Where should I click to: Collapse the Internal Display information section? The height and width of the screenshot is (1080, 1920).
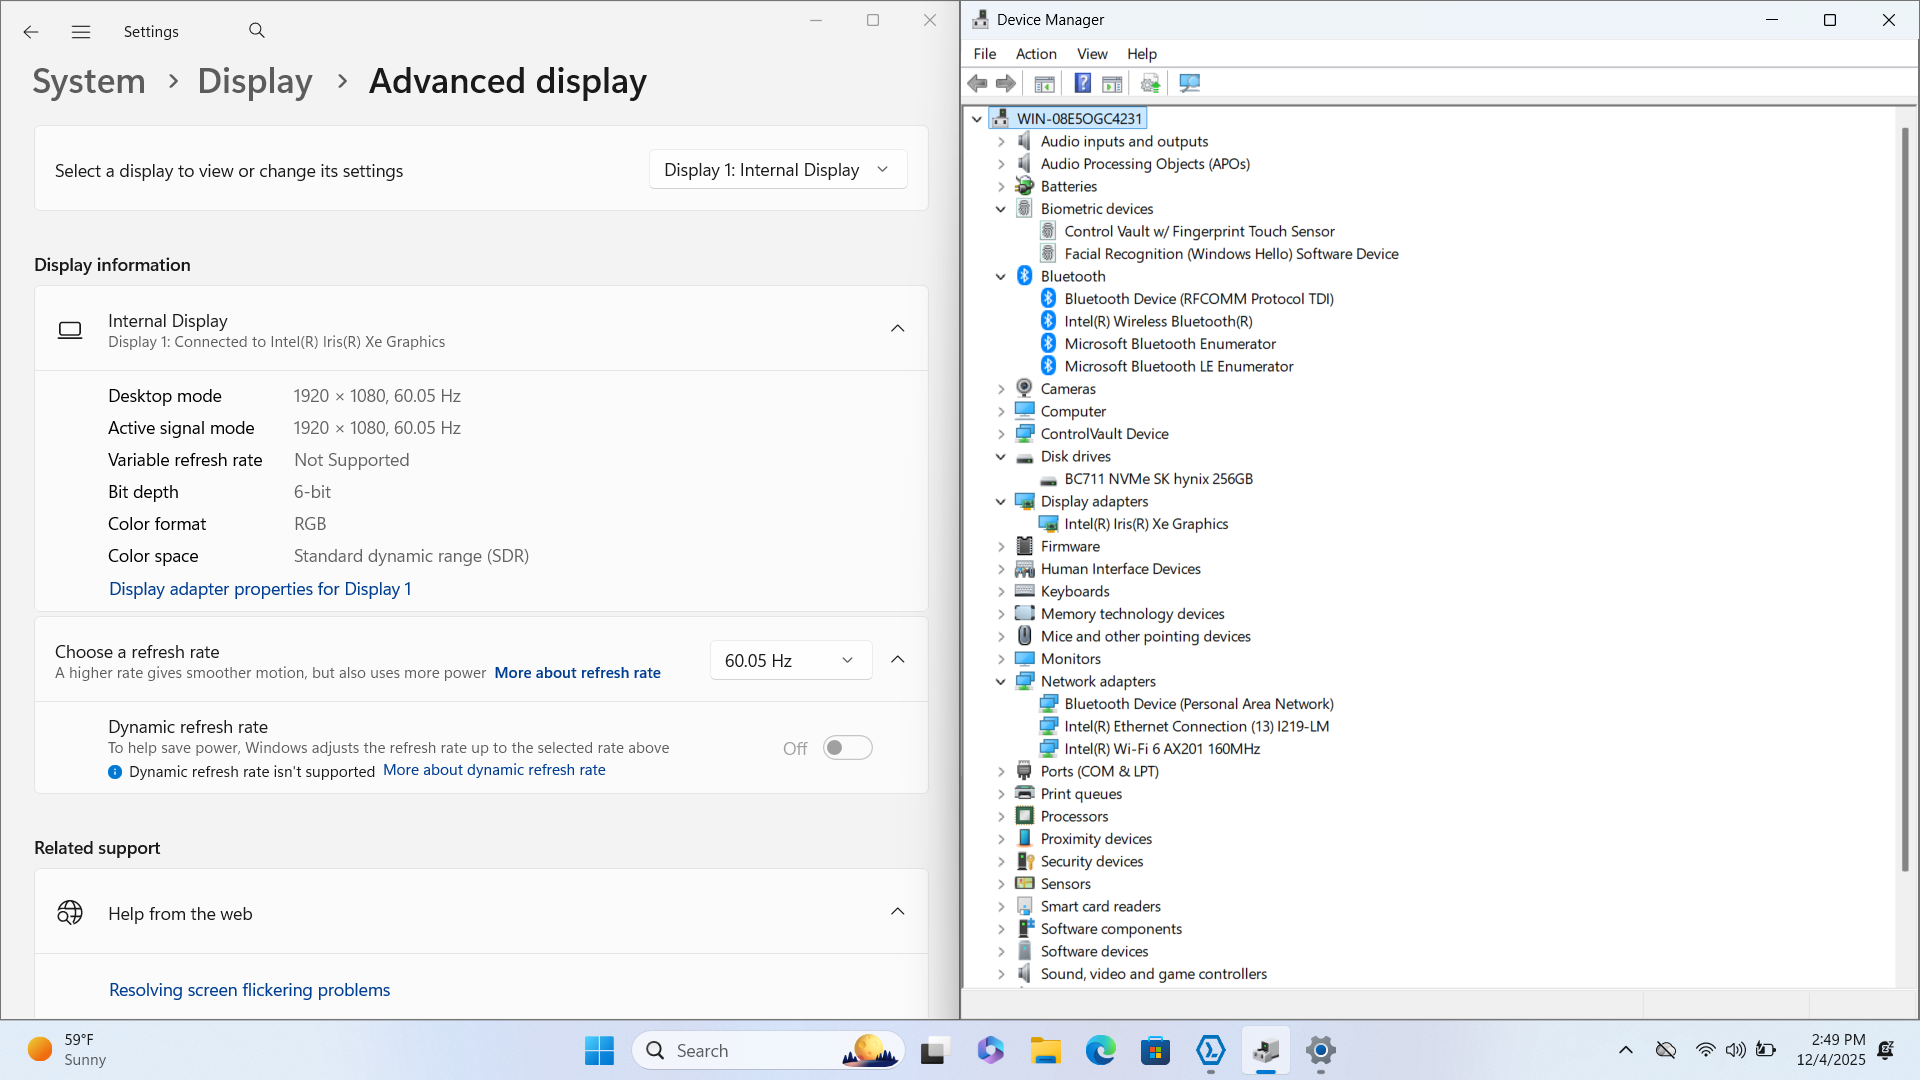(x=897, y=329)
